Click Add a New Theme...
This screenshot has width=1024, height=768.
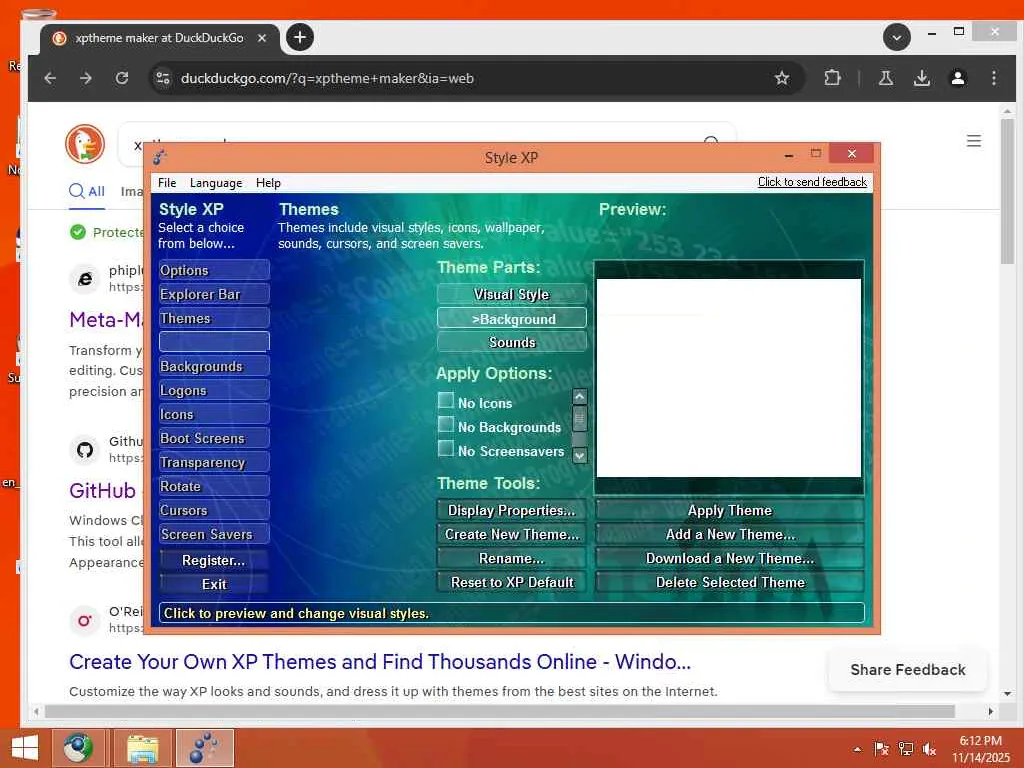[x=729, y=534]
